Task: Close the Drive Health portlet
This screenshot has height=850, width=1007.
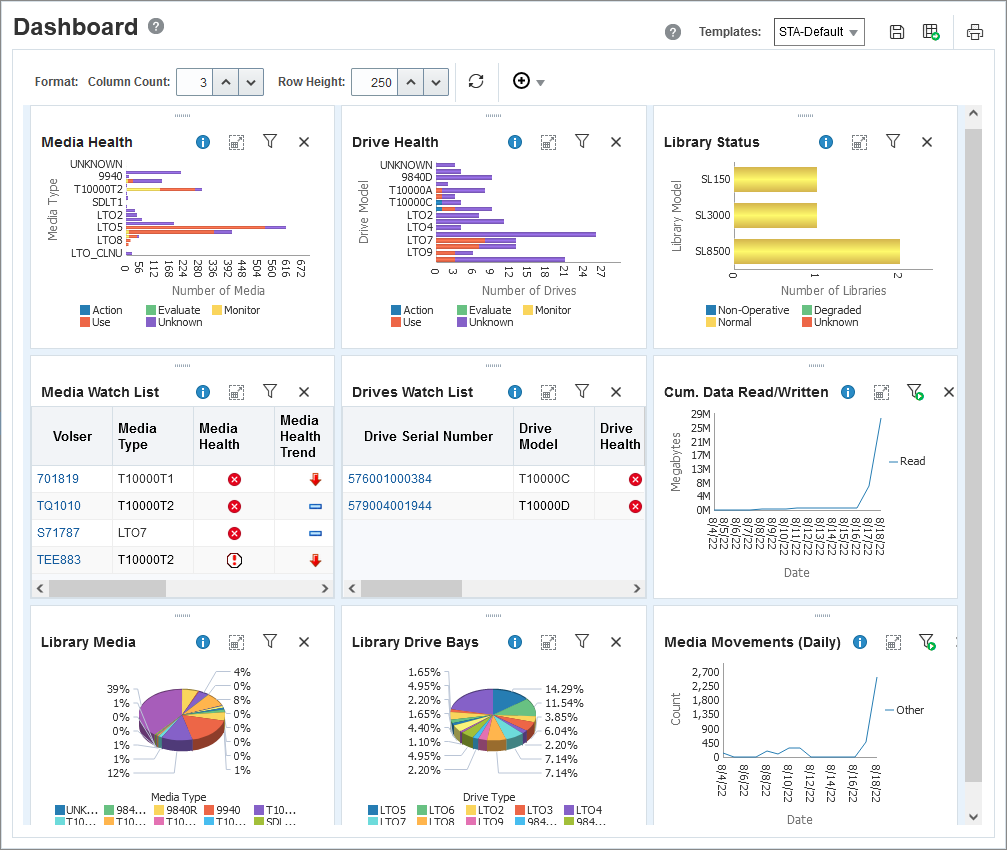Action: coord(616,142)
